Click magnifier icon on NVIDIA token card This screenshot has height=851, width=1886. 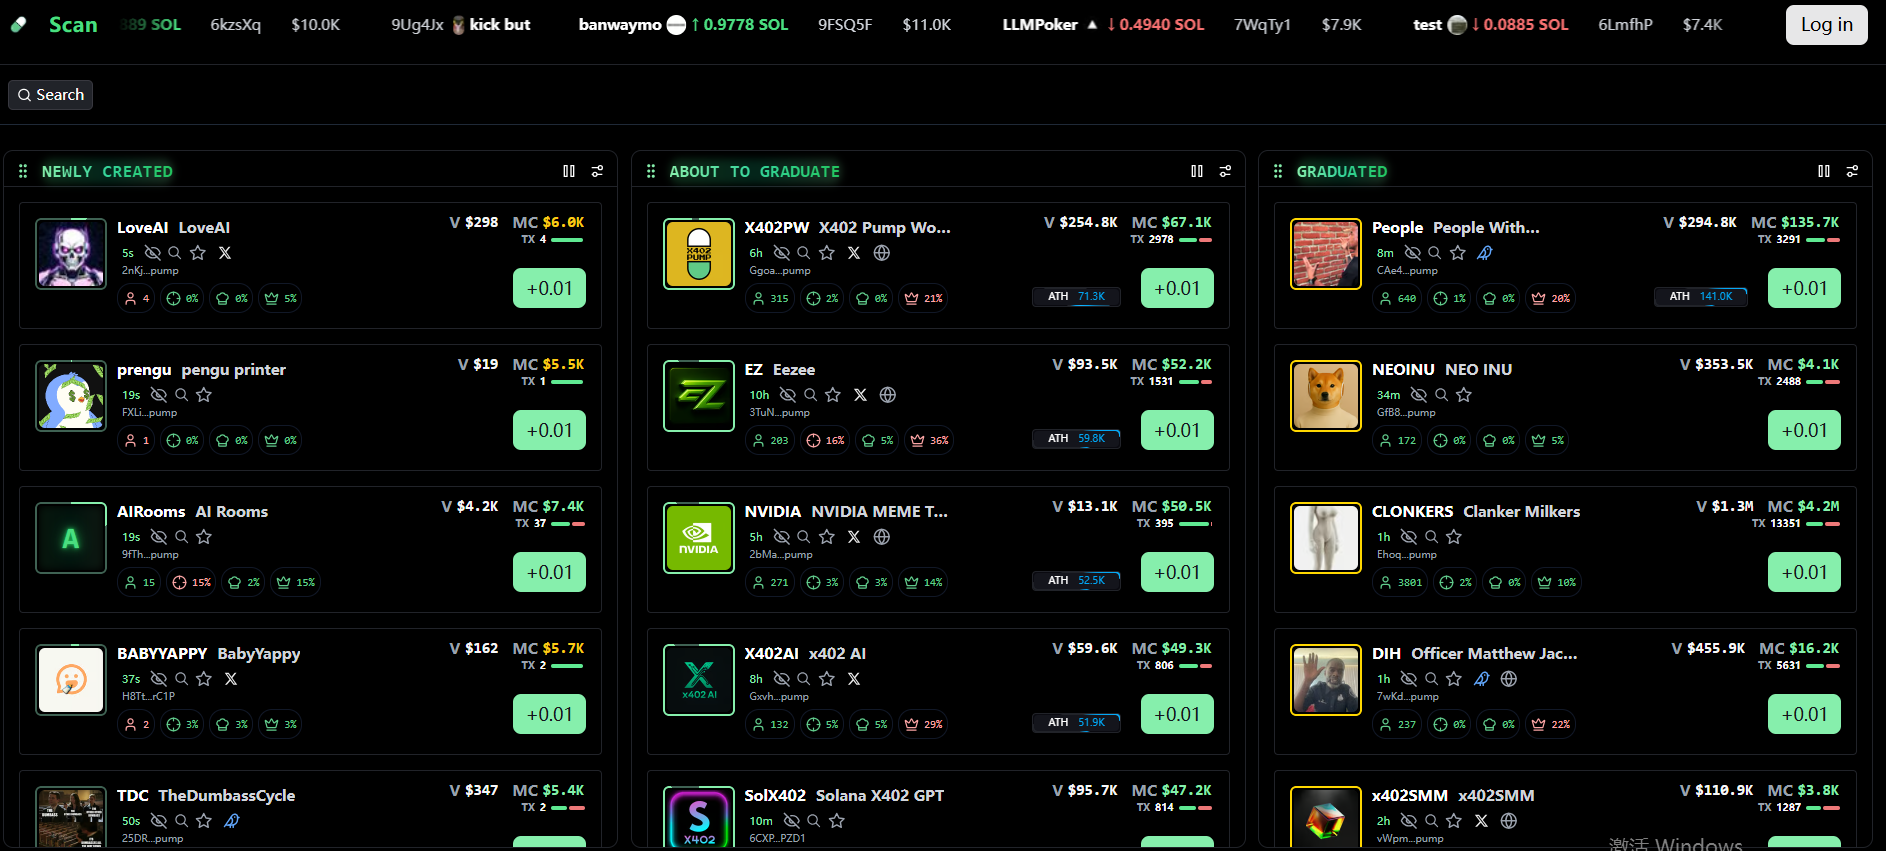point(804,537)
